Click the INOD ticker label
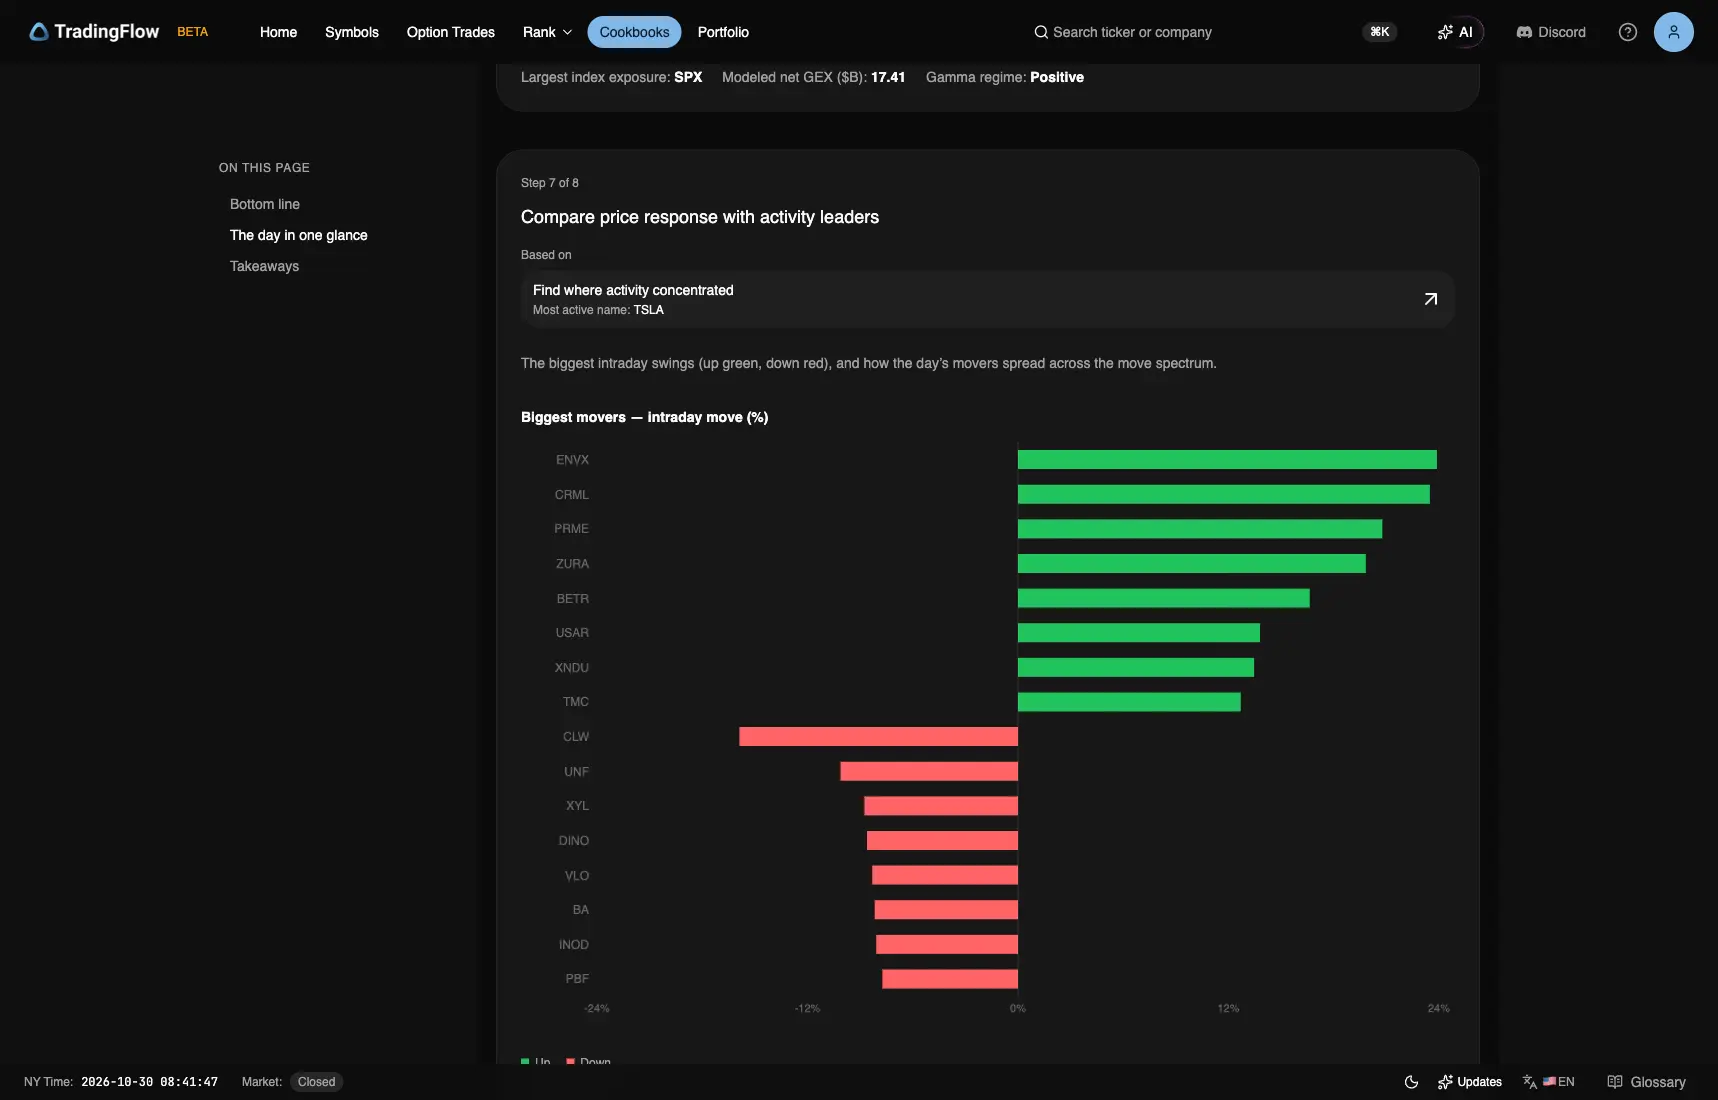 coord(574,945)
